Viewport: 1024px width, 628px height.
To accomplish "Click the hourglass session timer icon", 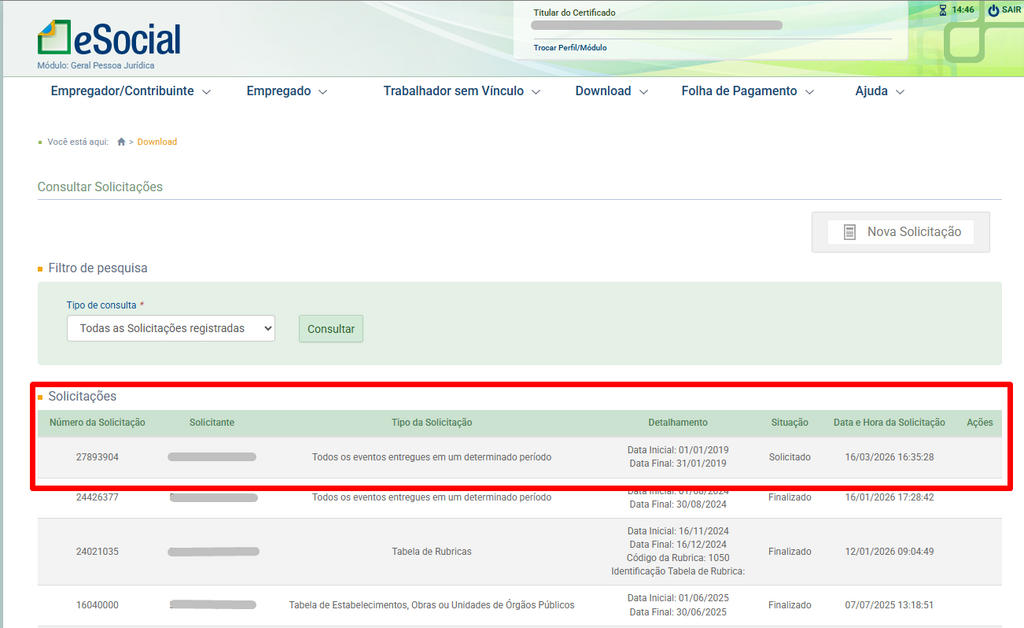I will (941, 10).
